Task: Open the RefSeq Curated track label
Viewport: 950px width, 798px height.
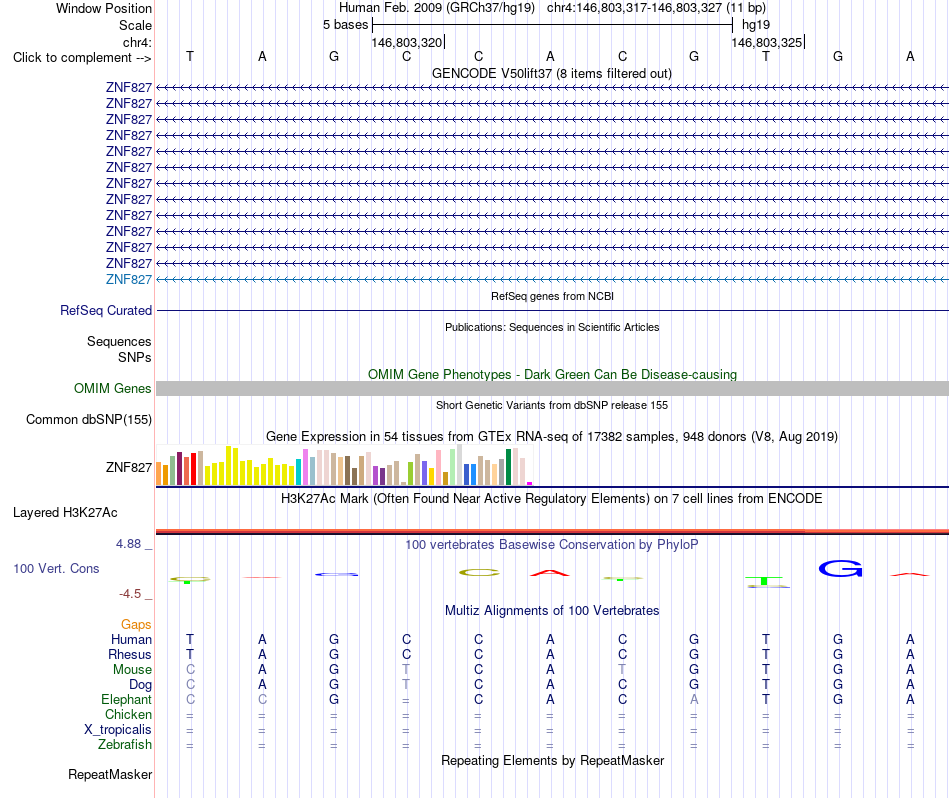Action: (105, 310)
